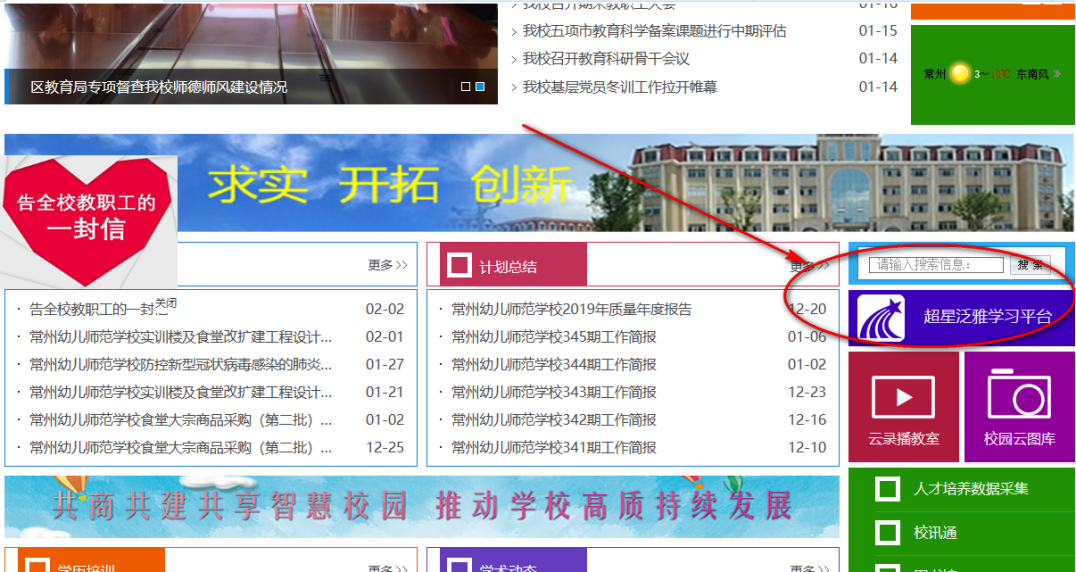Click the sun weather icon for 常州
This screenshot has height=572, width=1076.
961,74
